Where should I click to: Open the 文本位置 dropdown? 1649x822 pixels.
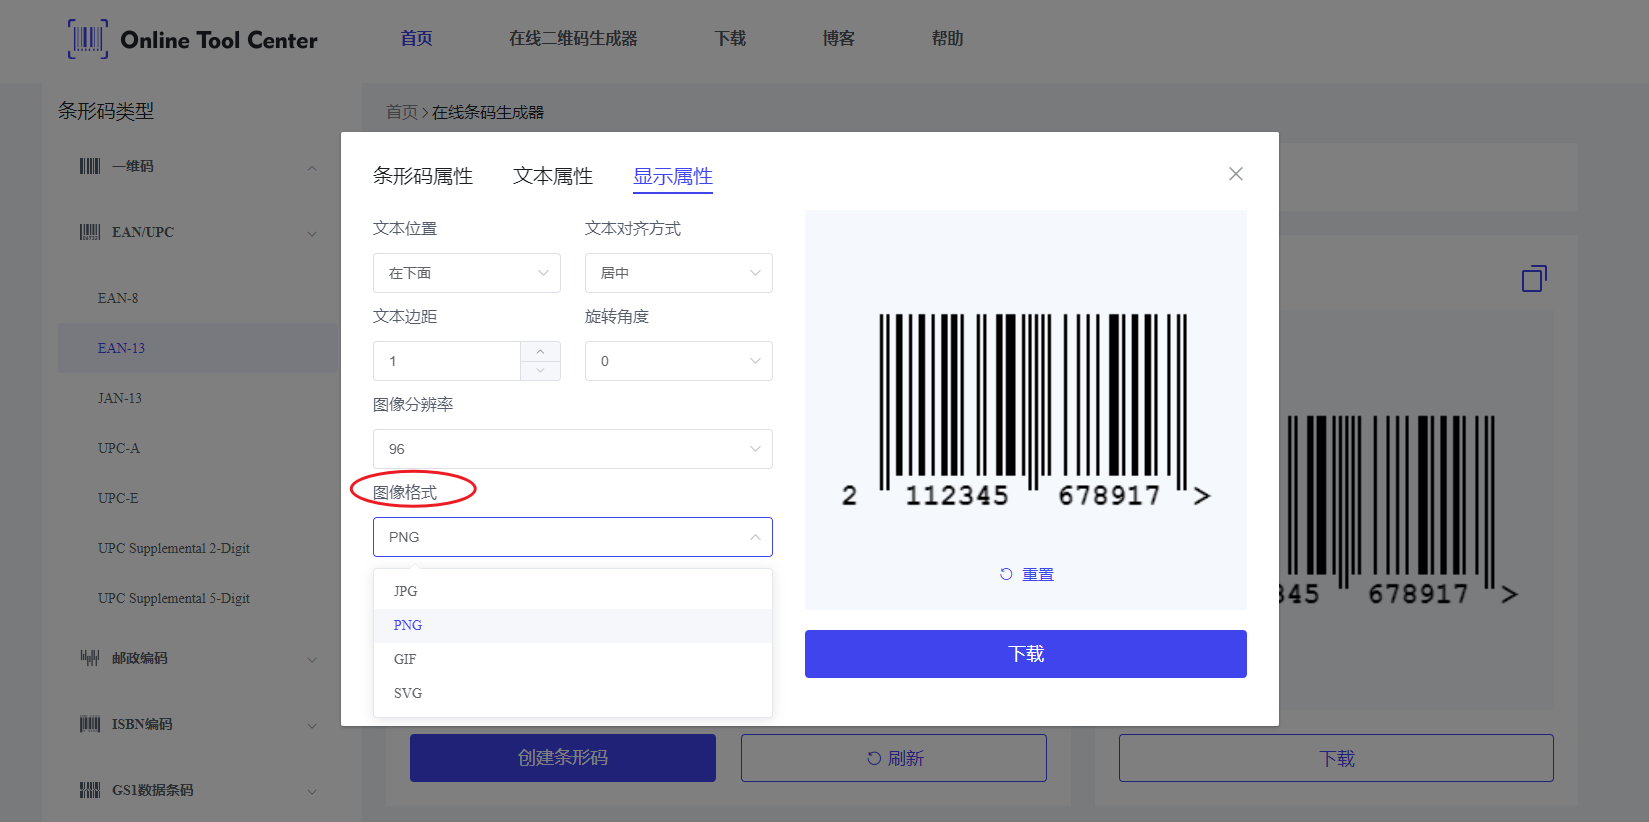click(x=467, y=273)
